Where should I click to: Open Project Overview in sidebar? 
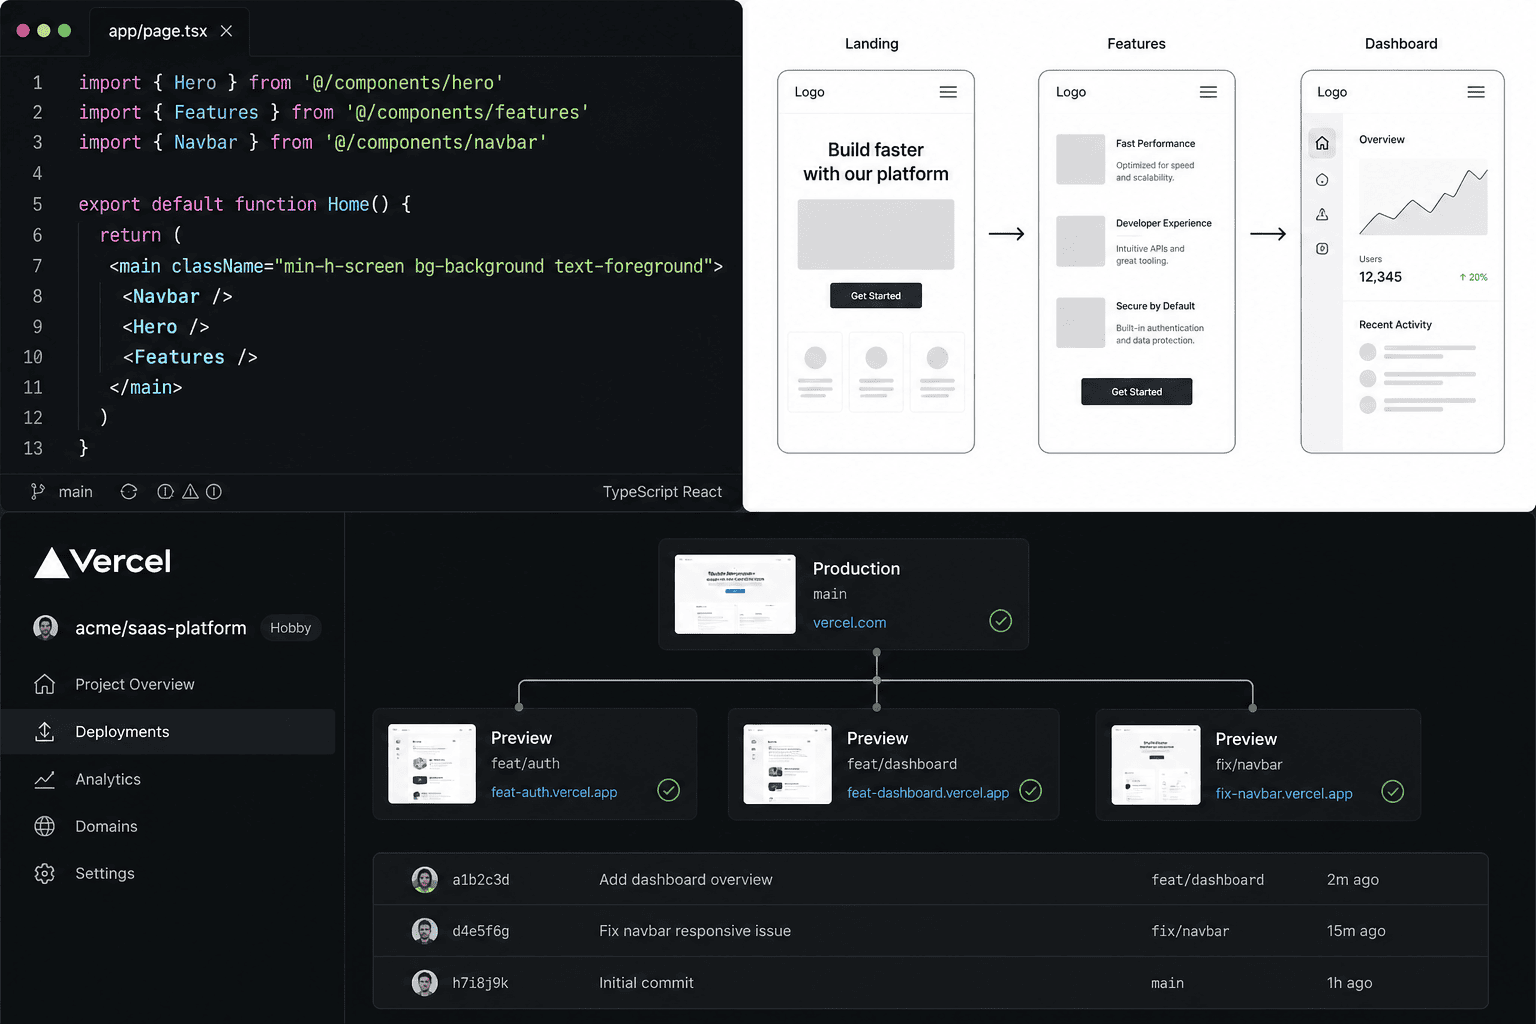point(168,684)
